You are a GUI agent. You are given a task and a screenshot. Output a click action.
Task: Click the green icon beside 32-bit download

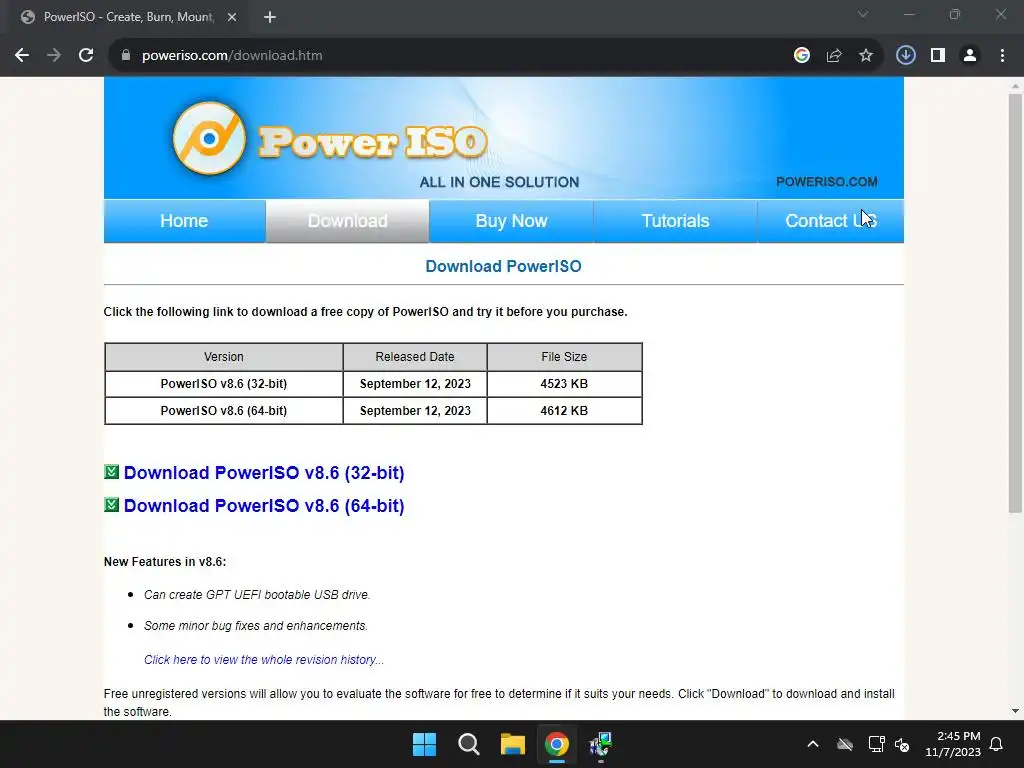click(x=112, y=472)
